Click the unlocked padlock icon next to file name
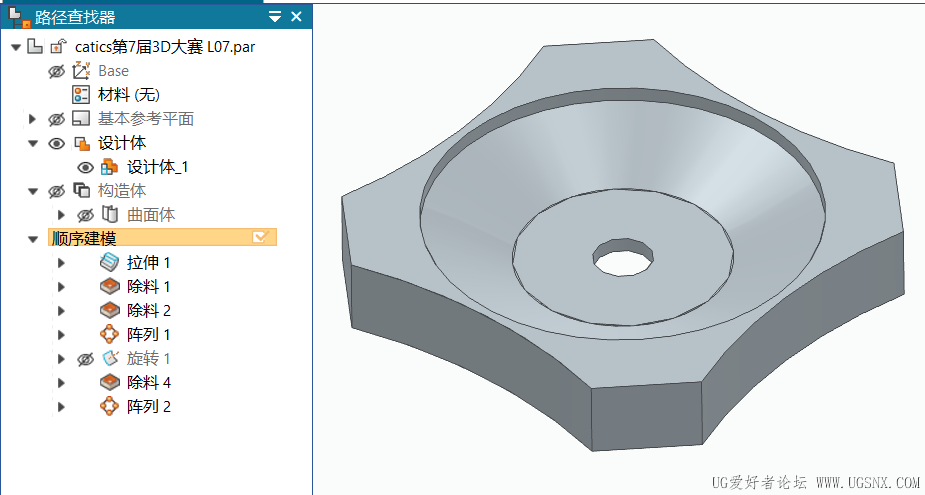The image size is (925, 495). tap(58, 47)
